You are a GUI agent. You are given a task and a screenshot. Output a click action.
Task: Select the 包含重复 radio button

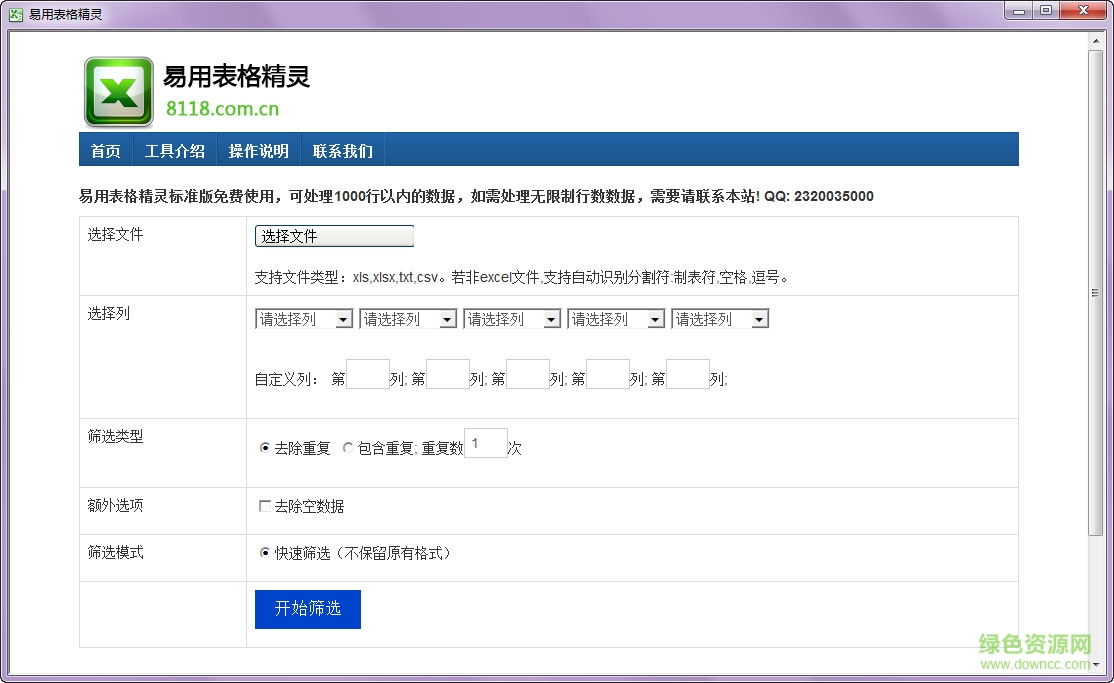click(348, 448)
